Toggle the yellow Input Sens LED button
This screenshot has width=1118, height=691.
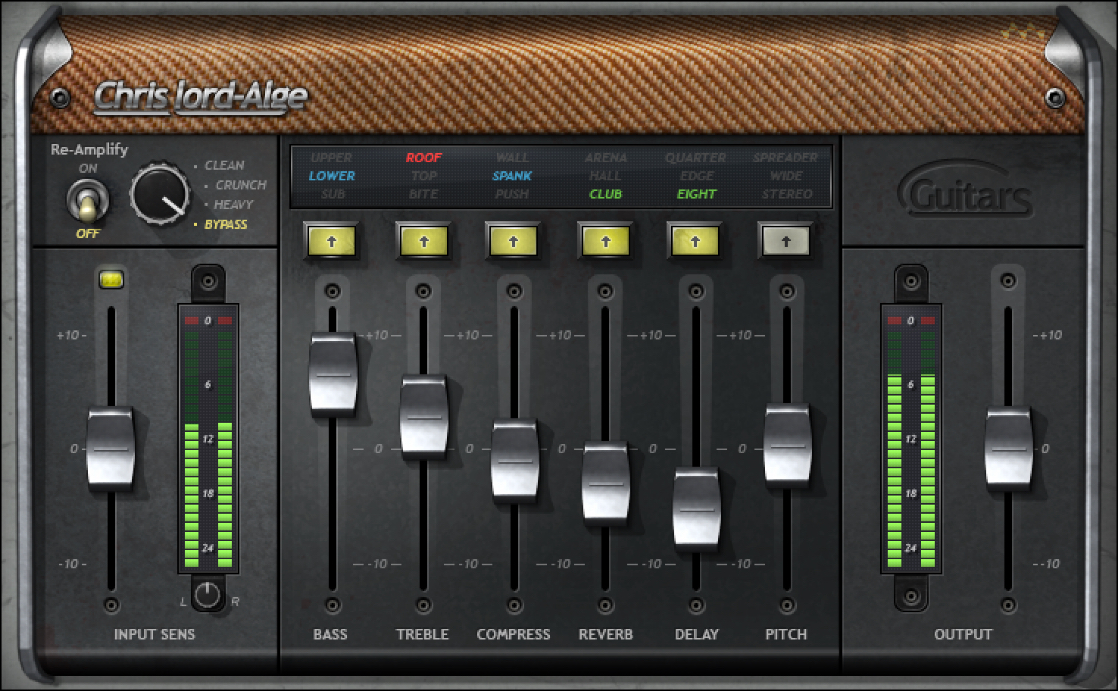(111, 281)
